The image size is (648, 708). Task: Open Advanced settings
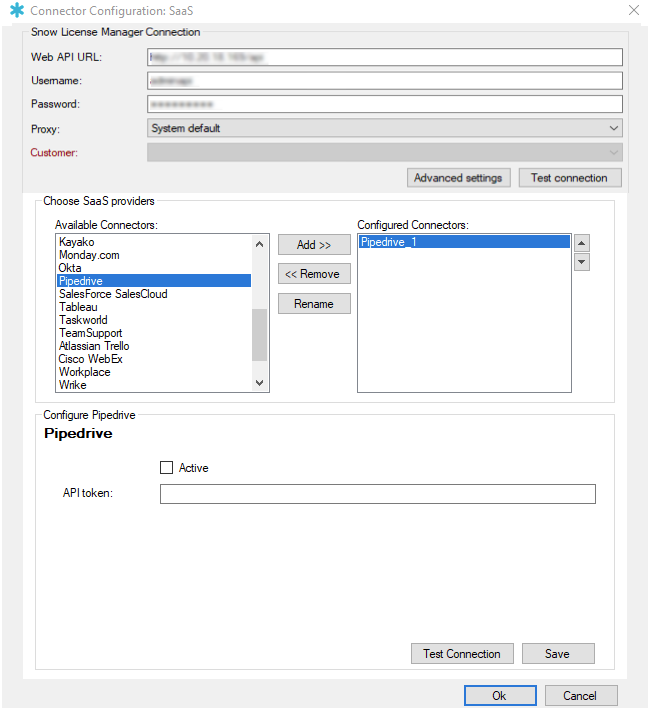click(x=459, y=178)
